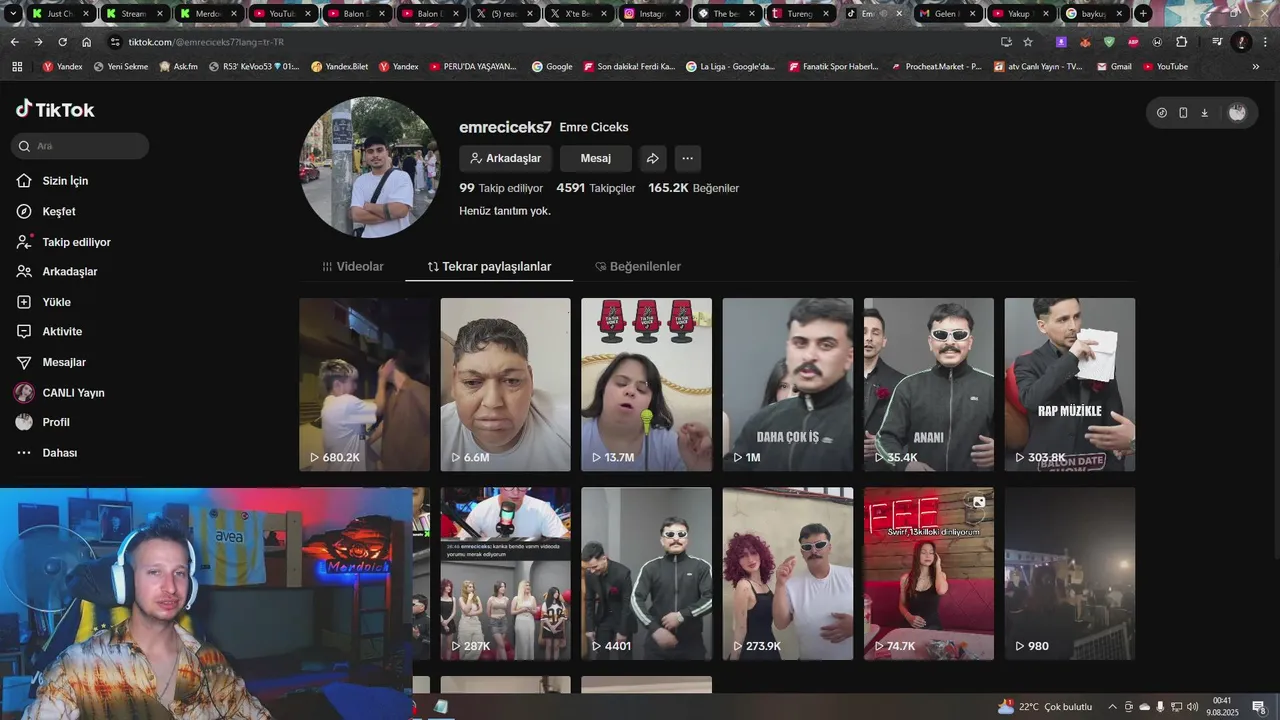Switch to the Videolar tab
This screenshot has width=1280, height=720.
352,267
